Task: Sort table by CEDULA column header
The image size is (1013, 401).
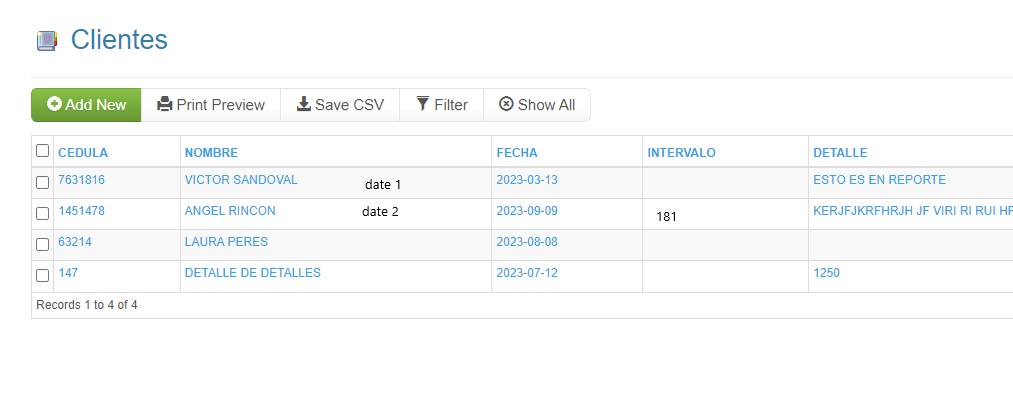Action: click(83, 153)
